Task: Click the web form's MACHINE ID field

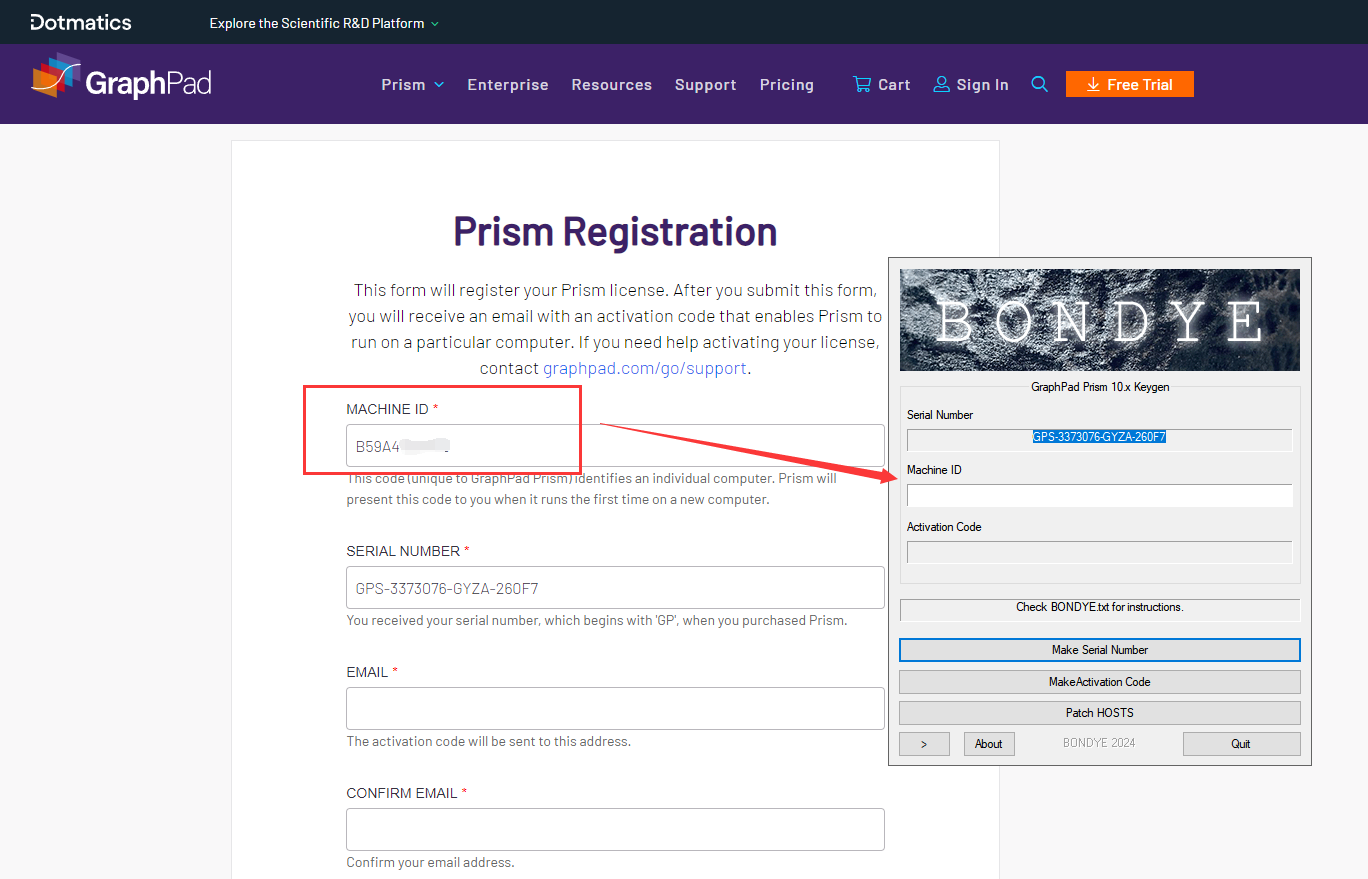Action: (x=615, y=446)
